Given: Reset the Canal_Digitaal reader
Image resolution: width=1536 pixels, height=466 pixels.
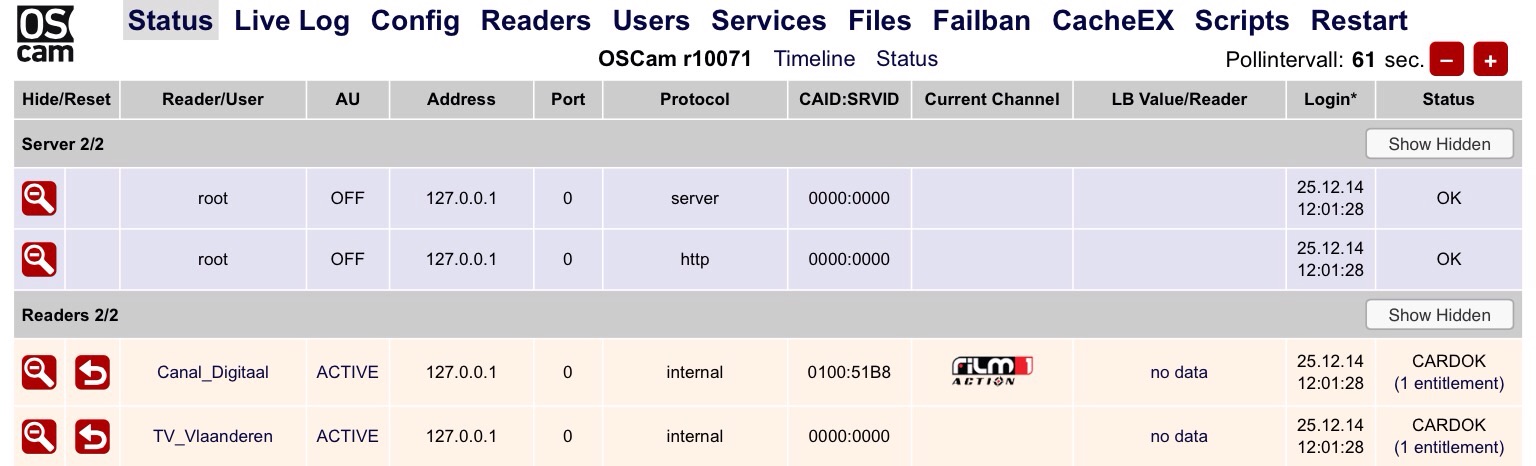Looking at the screenshot, I should (x=92, y=372).
